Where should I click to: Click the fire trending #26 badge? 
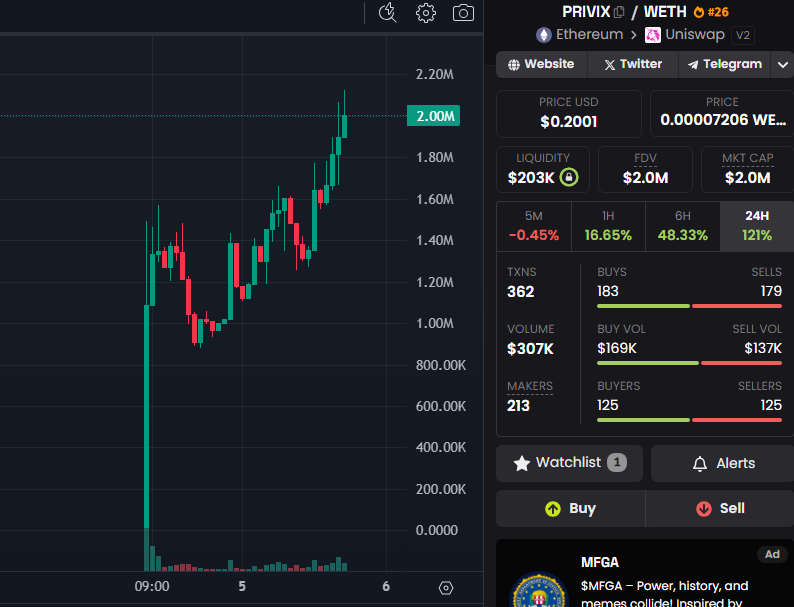pyautogui.click(x=711, y=12)
